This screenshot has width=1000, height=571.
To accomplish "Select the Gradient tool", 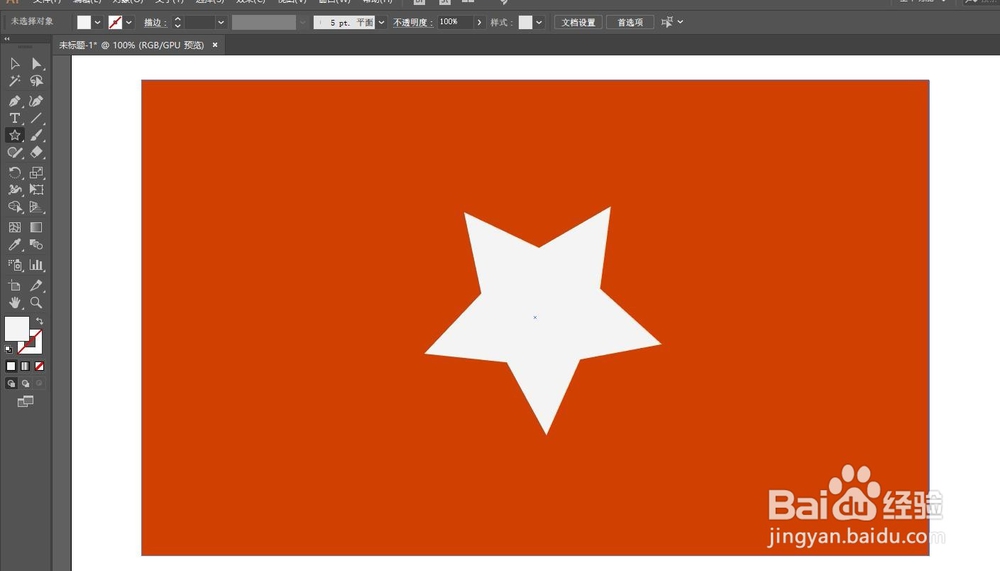I will point(36,227).
